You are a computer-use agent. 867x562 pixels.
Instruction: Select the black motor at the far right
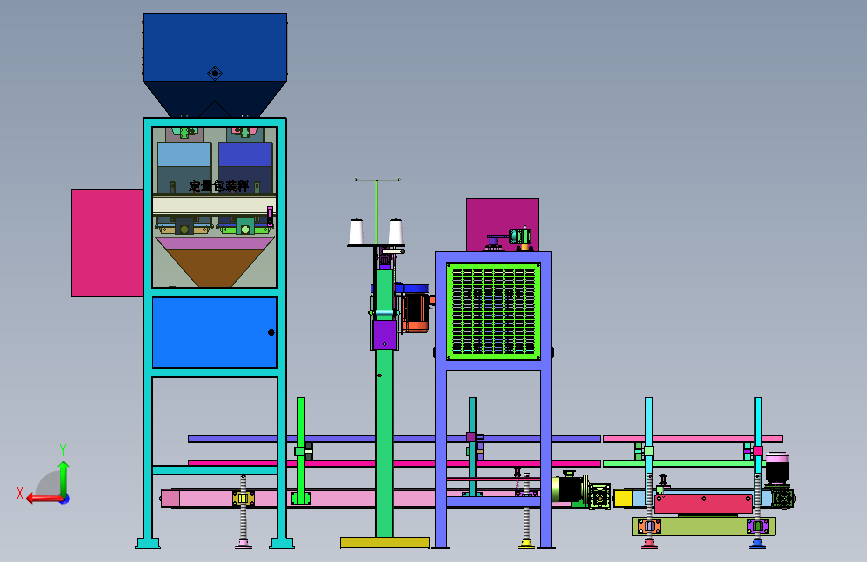(777, 469)
